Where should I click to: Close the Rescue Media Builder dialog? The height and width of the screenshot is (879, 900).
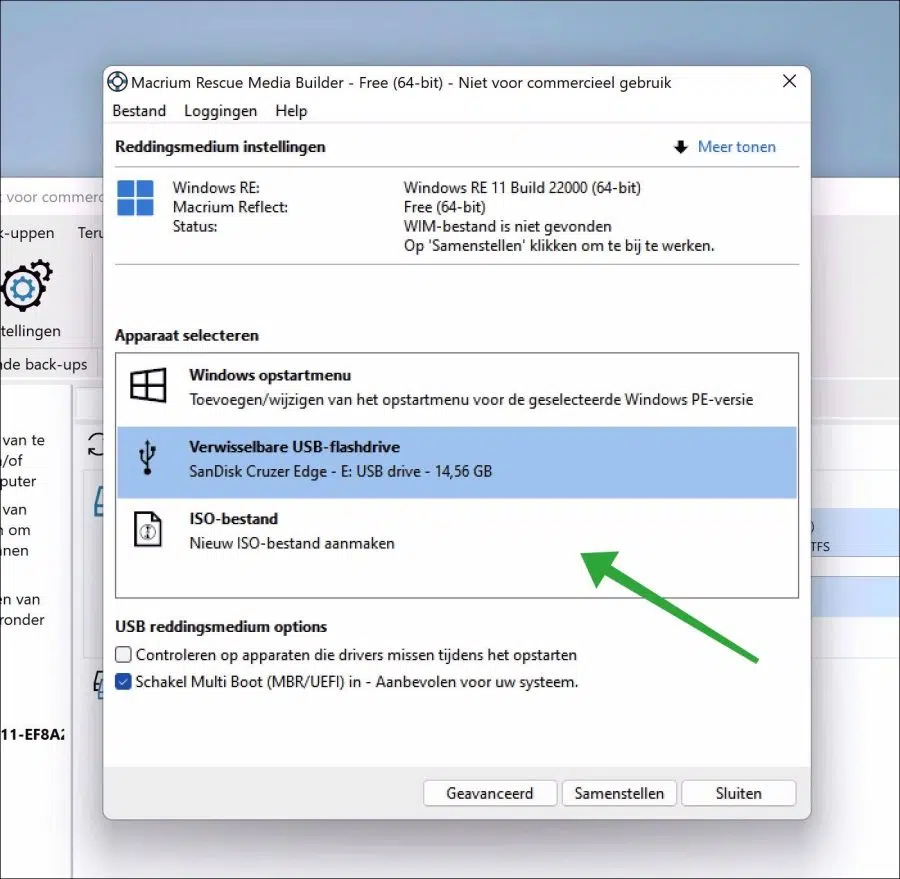(789, 82)
